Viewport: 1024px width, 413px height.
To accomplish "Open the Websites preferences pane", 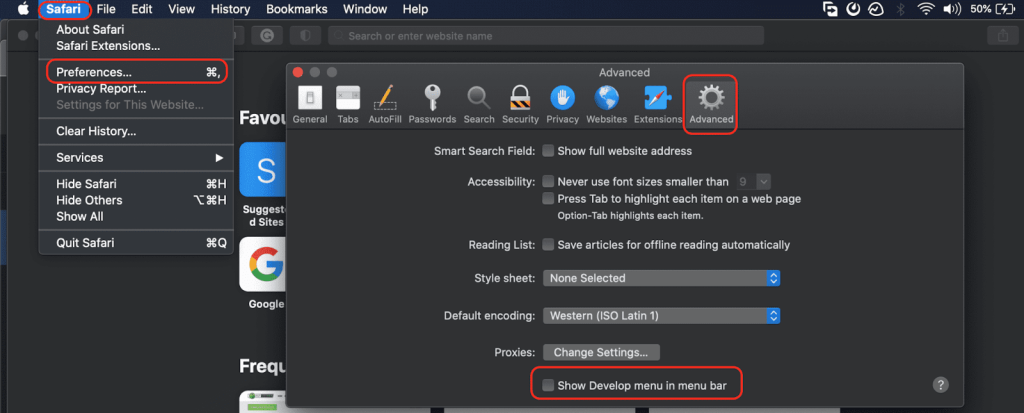I will [x=606, y=105].
